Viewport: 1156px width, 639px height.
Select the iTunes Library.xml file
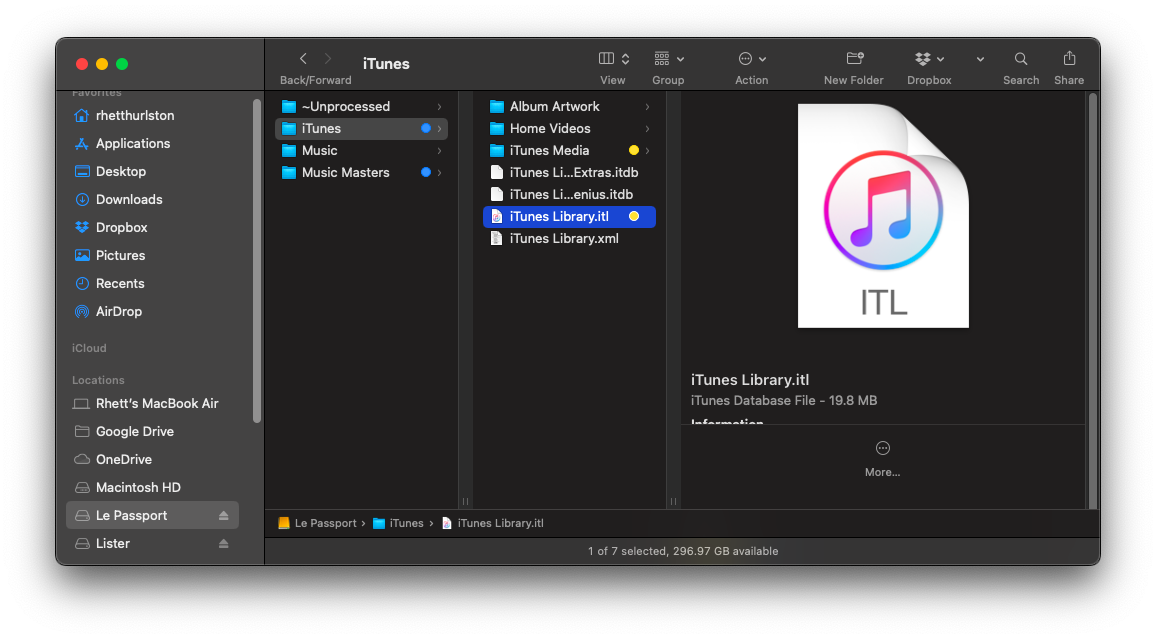569,239
